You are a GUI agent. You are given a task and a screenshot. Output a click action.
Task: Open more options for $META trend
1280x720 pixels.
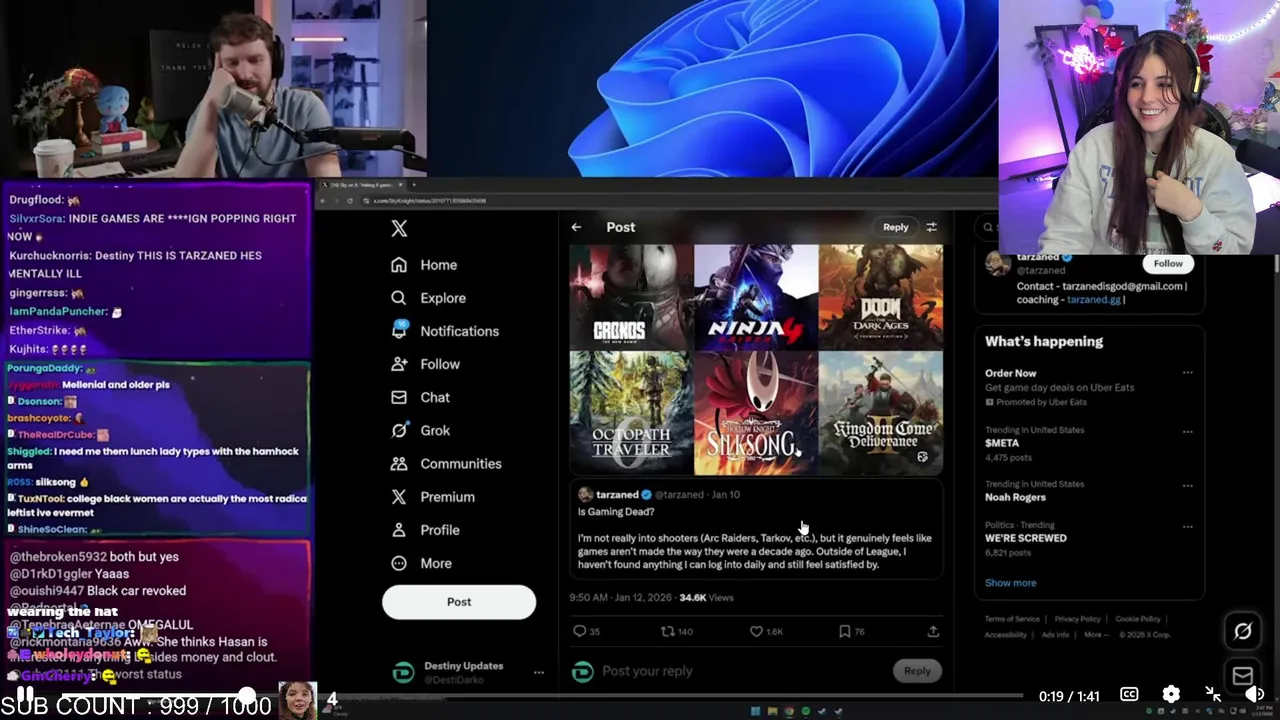click(1187, 432)
